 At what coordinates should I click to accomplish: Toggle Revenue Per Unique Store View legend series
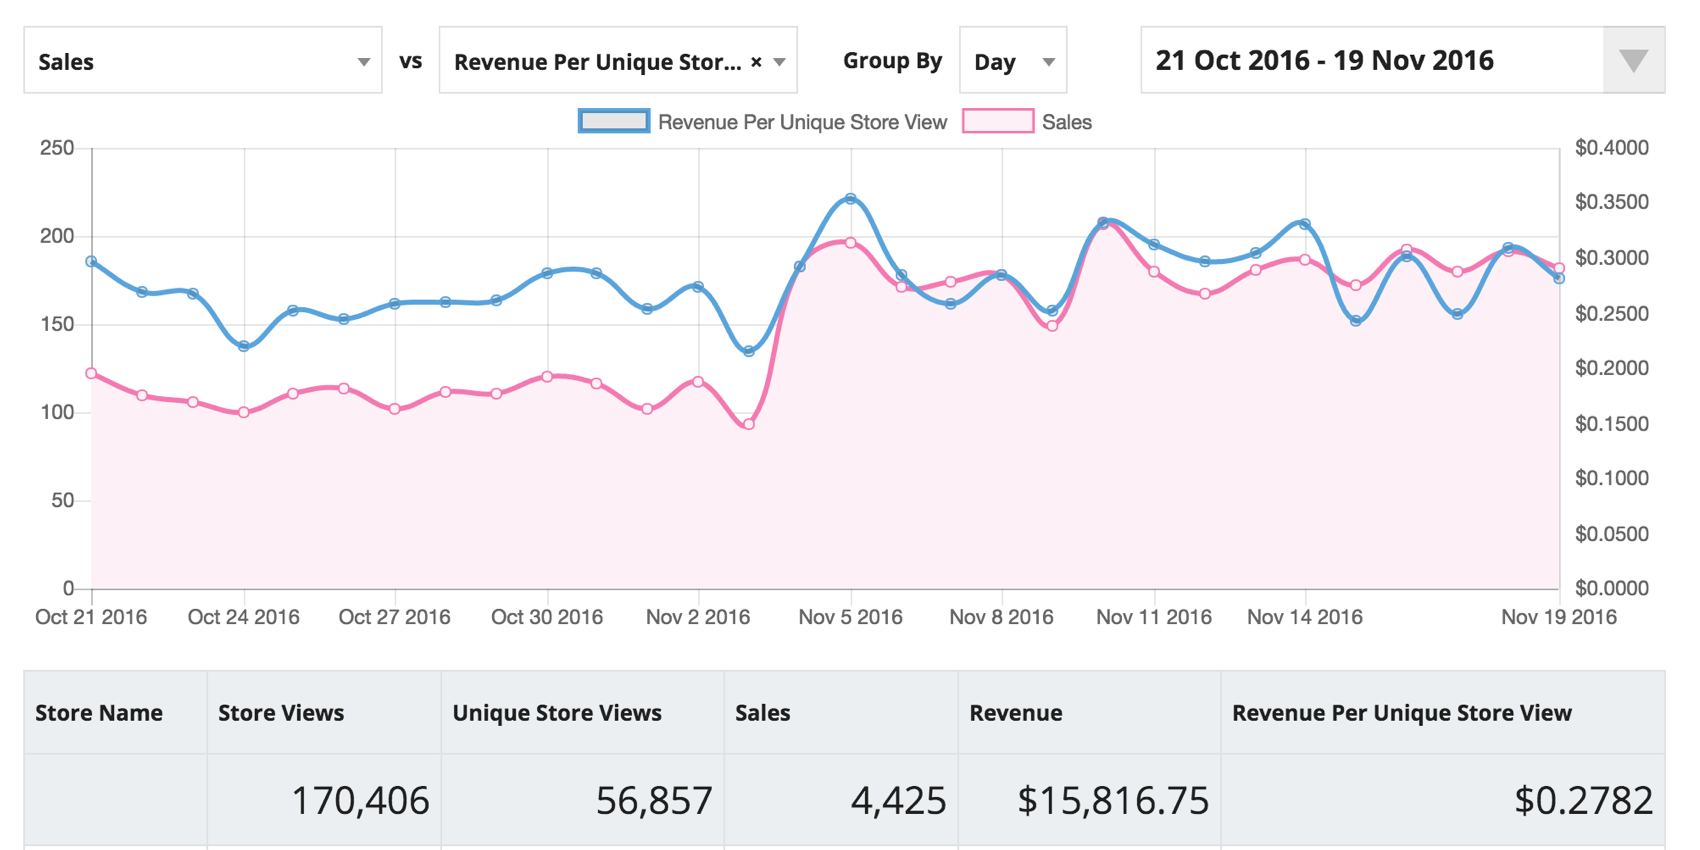pos(802,122)
